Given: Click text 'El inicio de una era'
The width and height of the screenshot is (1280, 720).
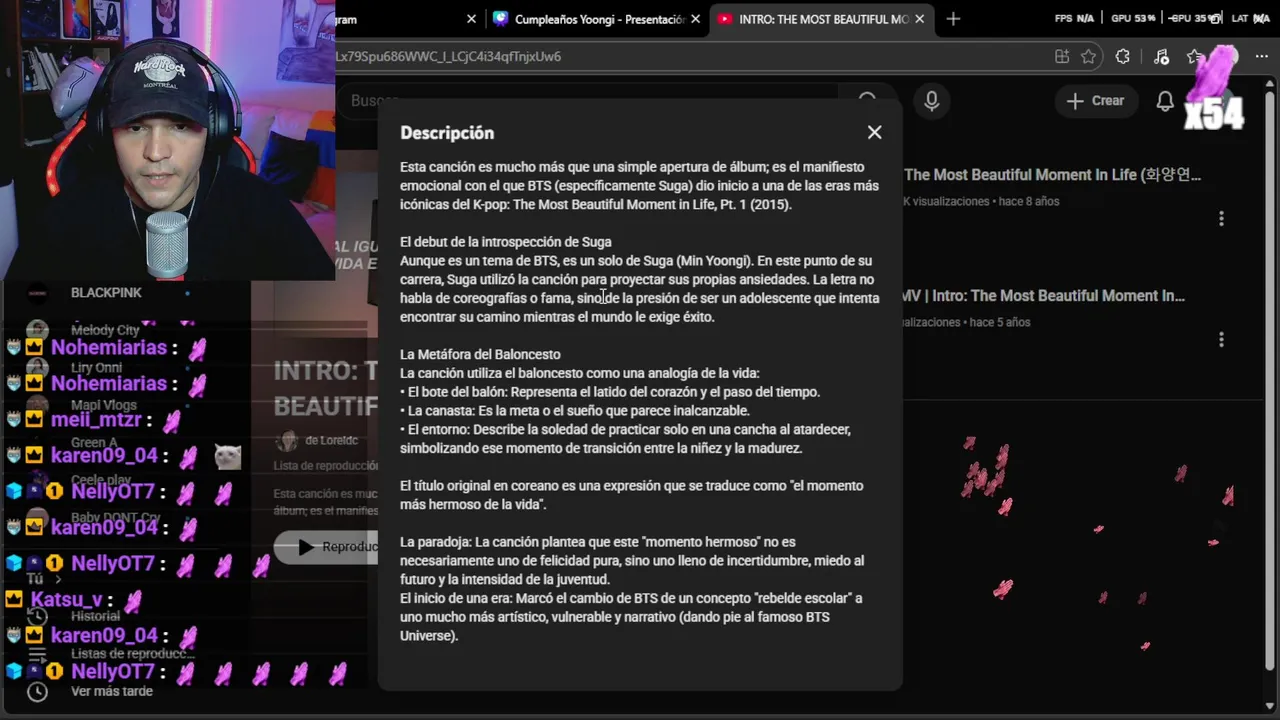Looking at the screenshot, I should [x=456, y=598].
